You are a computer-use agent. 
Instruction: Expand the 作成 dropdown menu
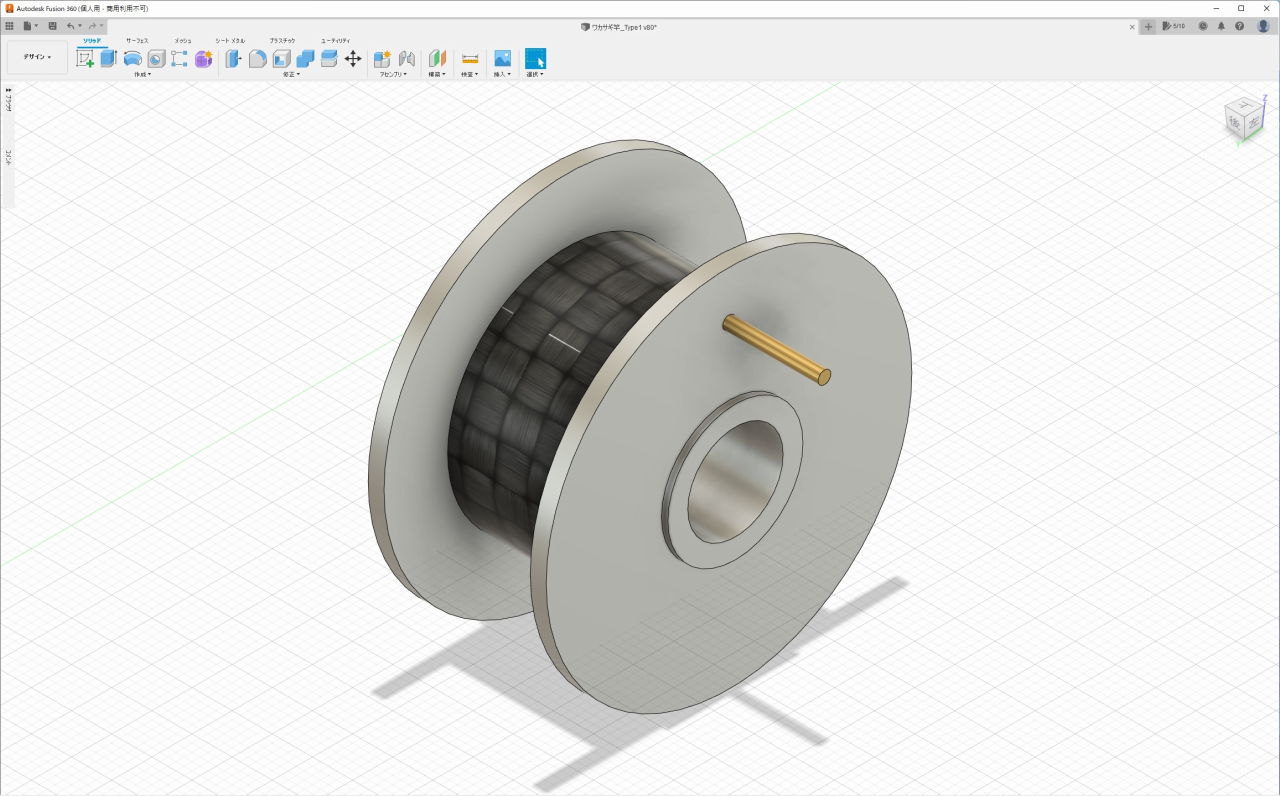tap(142, 74)
